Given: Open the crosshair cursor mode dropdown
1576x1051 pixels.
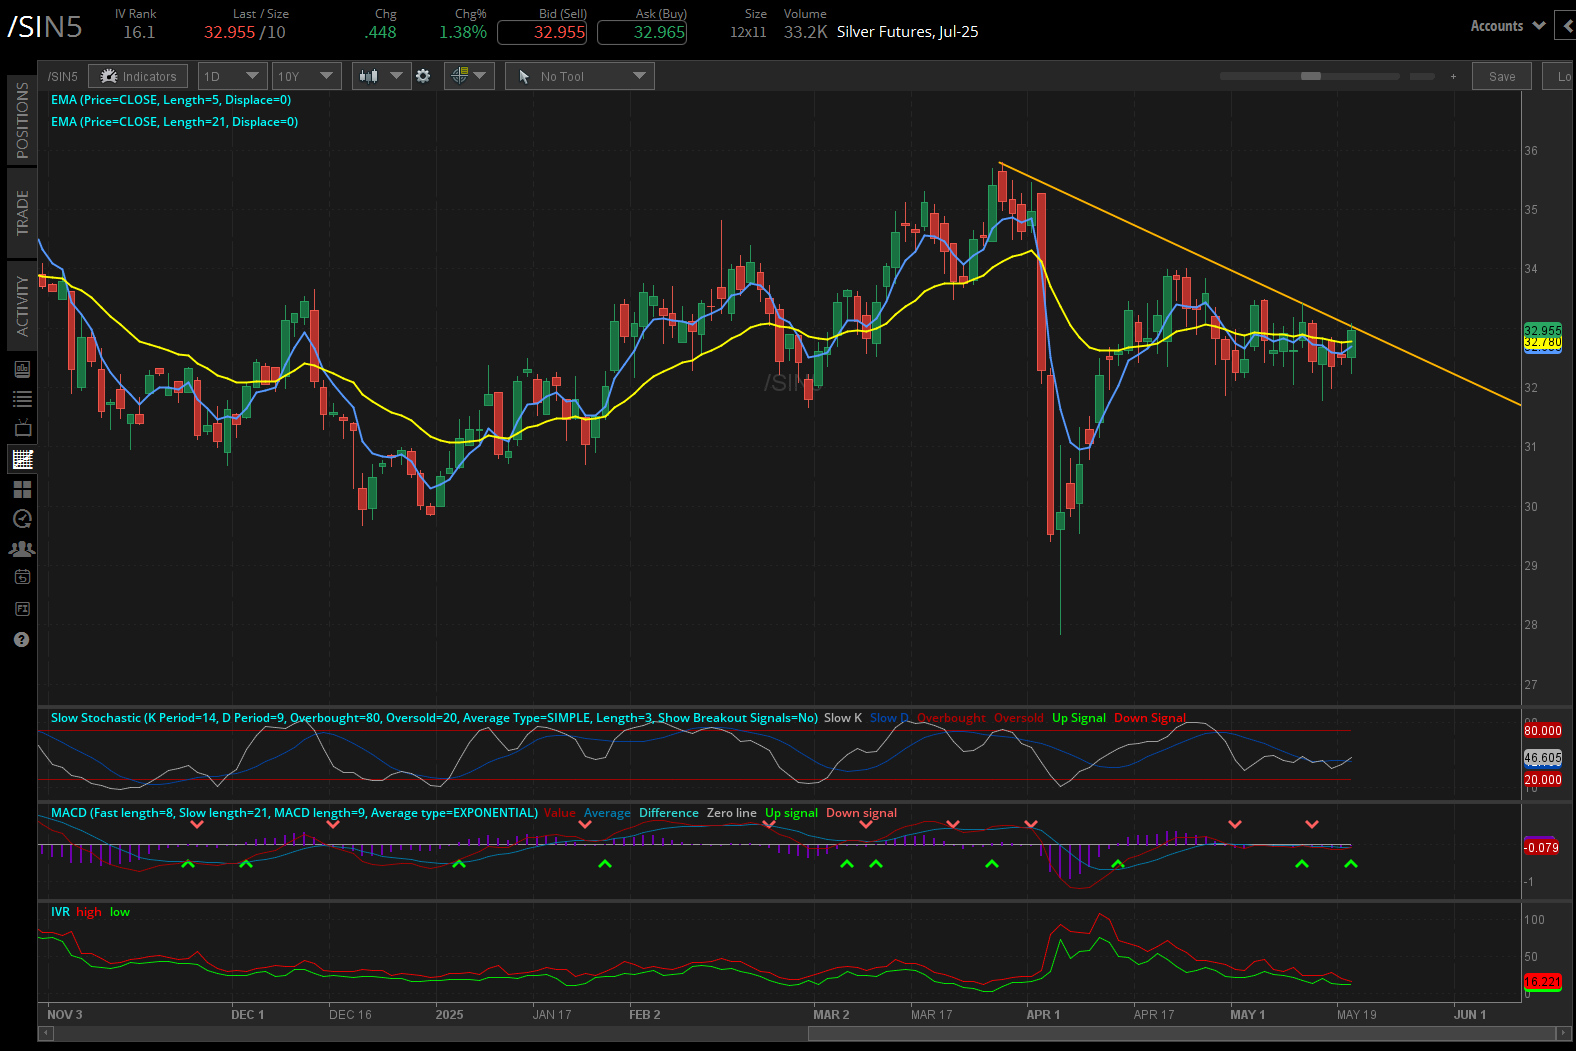Looking at the screenshot, I should coord(469,76).
